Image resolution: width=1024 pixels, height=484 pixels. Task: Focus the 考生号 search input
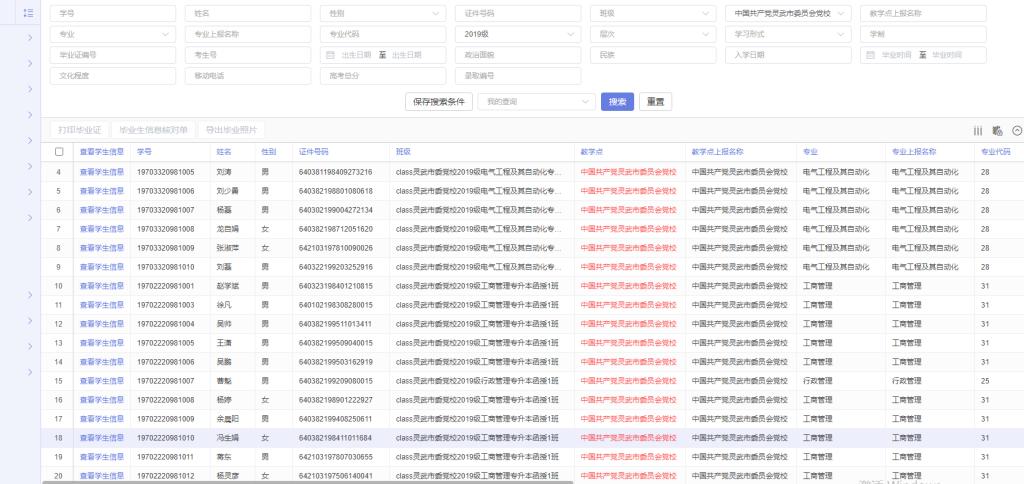coord(248,55)
